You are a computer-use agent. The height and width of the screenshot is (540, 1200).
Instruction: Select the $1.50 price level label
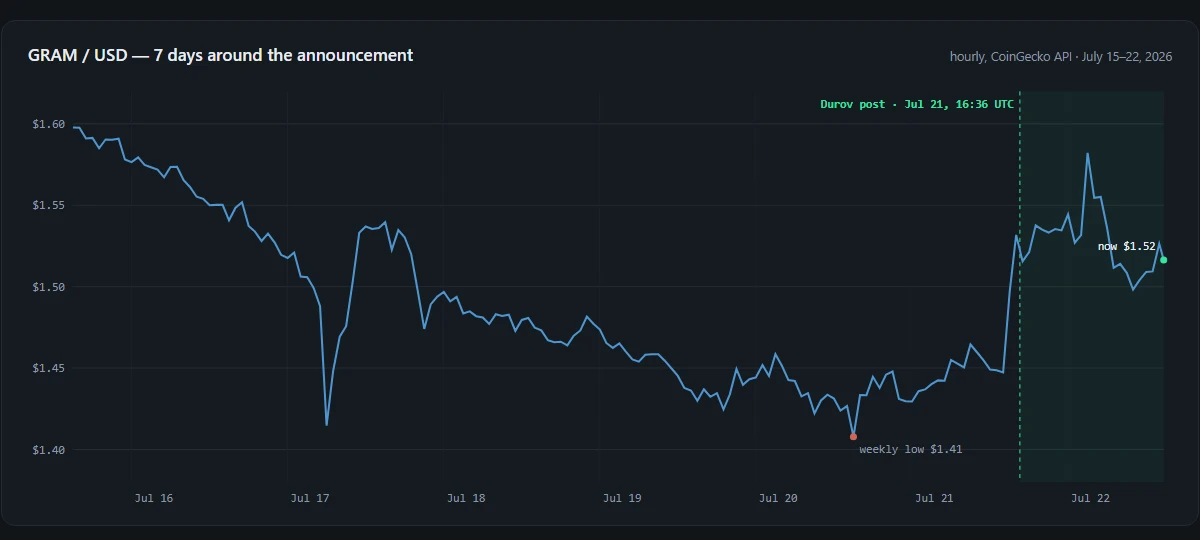tap(49, 287)
